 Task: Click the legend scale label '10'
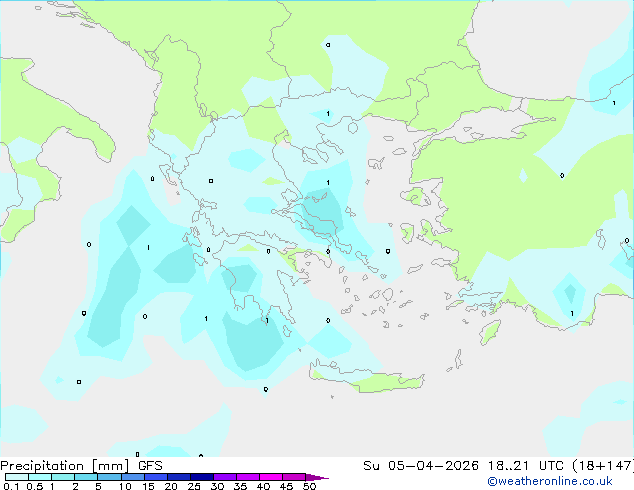125,486
